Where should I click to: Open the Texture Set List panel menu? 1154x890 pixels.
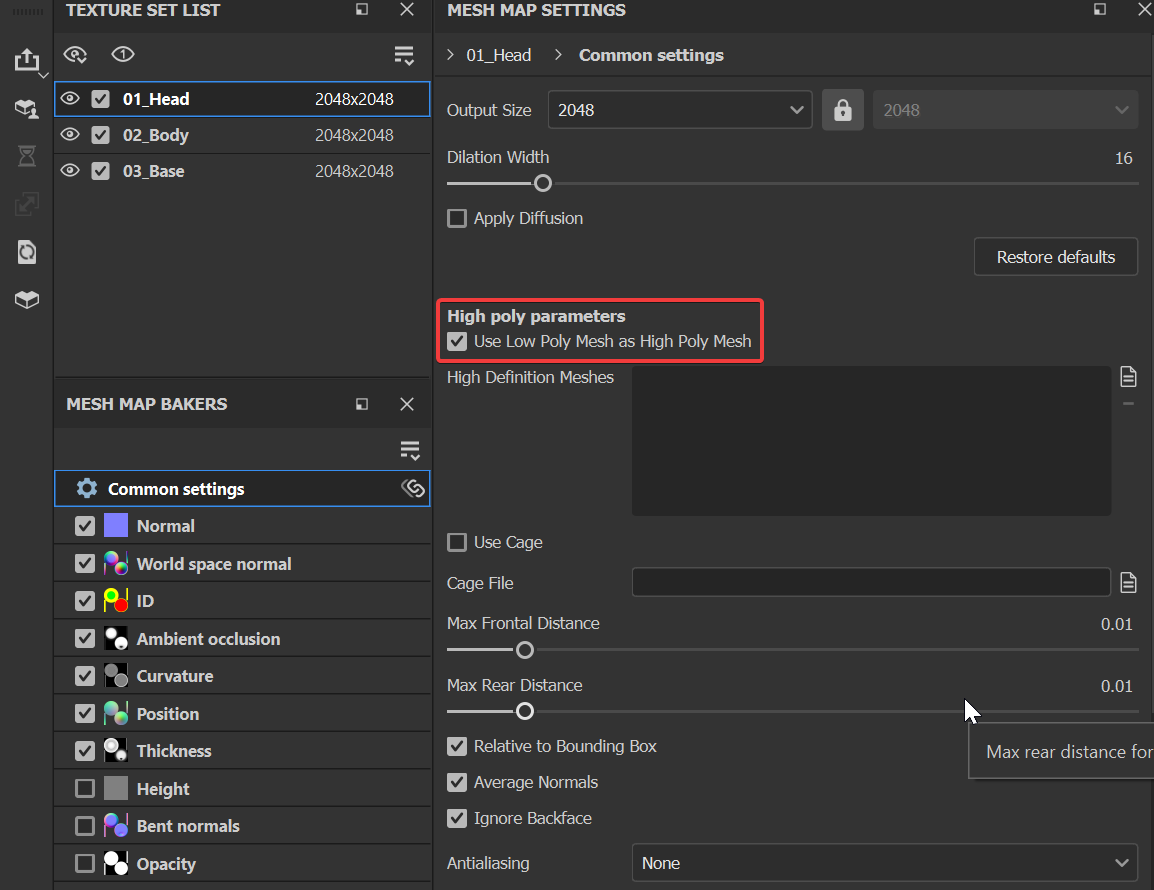pos(404,55)
